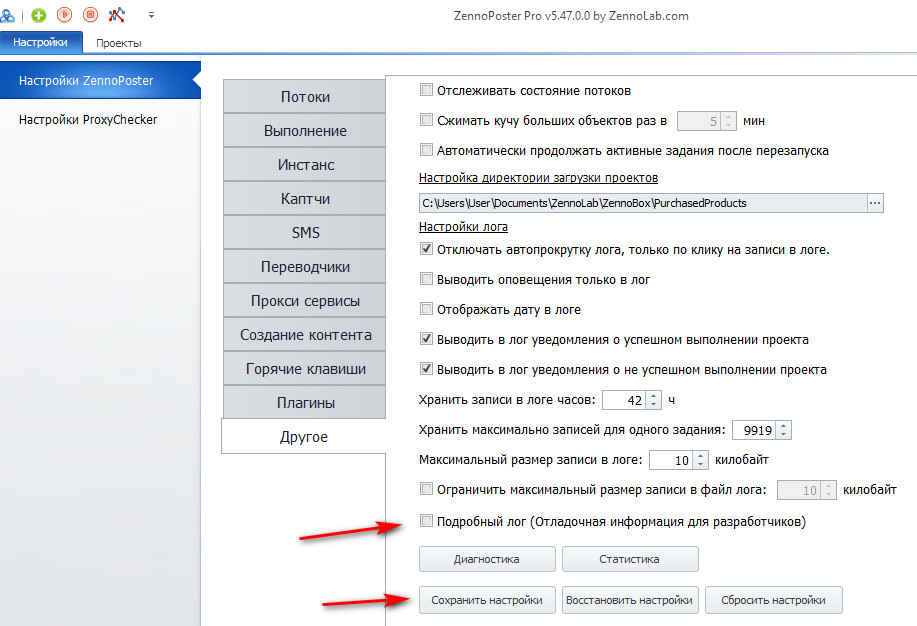Enable Отображать дату в логе checkbox

(426, 309)
